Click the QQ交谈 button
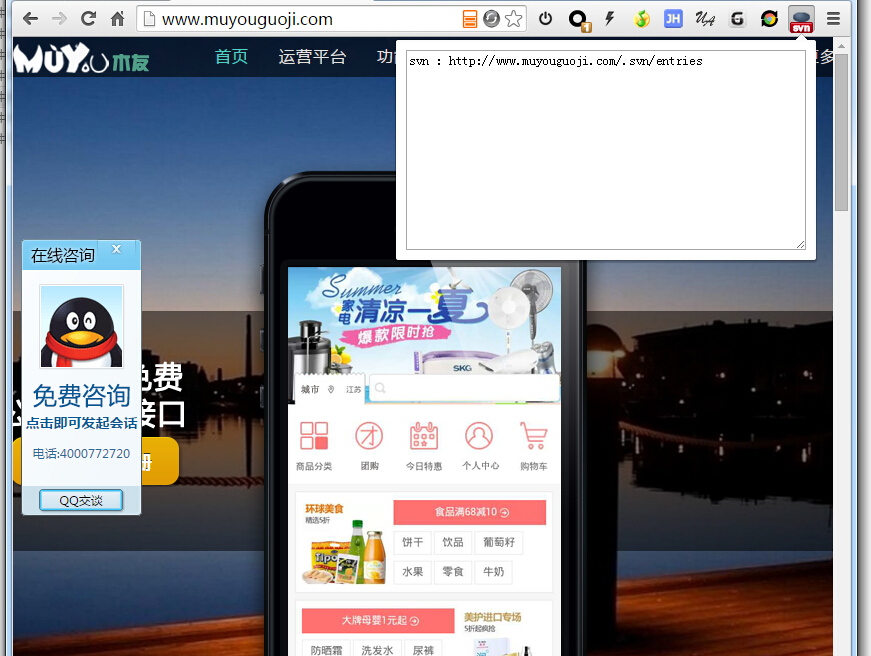The height and width of the screenshot is (656, 871). pos(81,500)
